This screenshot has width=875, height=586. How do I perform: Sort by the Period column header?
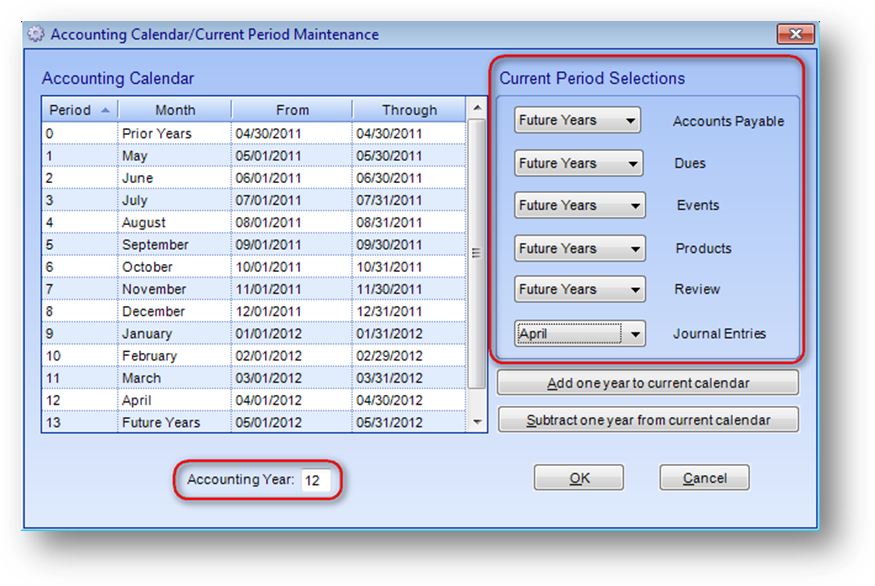coord(79,110)
